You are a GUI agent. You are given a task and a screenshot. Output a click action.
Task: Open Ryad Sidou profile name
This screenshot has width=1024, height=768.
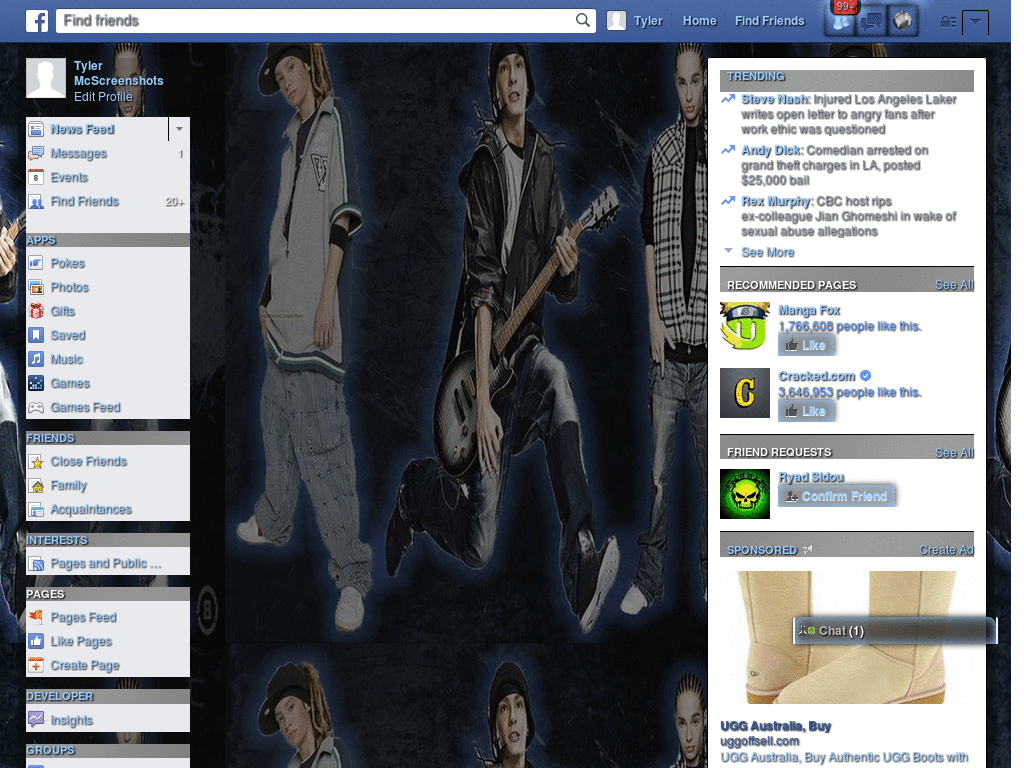coord(811,477)
